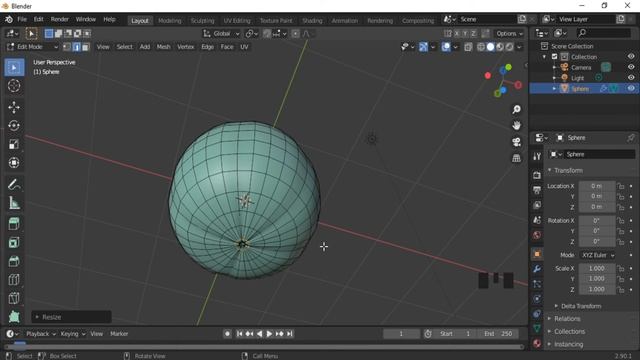Open the viewport Select menu
The width and height of the screenshot is (640, 360).
[124, 47]
